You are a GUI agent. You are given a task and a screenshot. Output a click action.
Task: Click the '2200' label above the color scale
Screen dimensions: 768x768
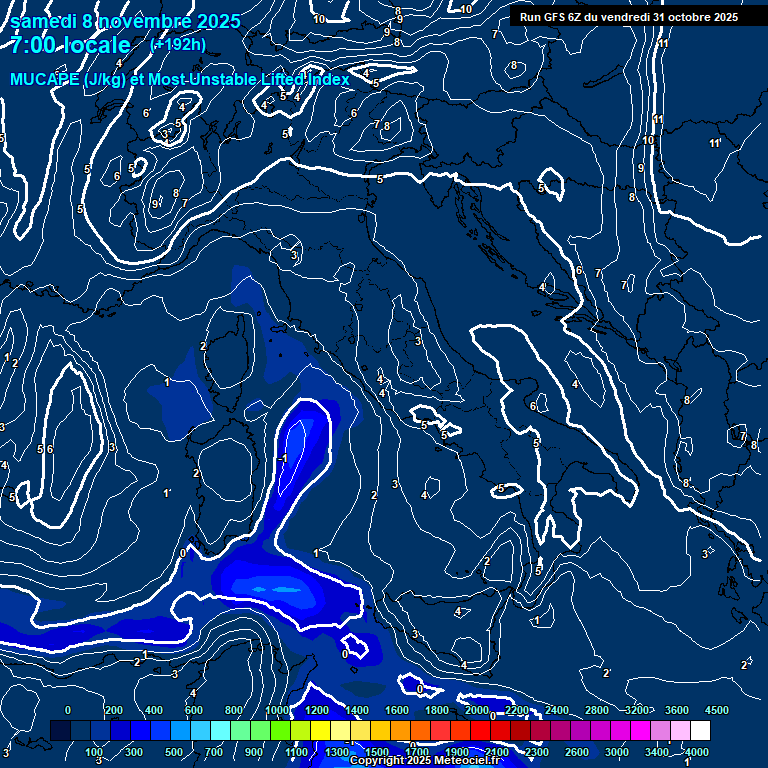(517, 710)
